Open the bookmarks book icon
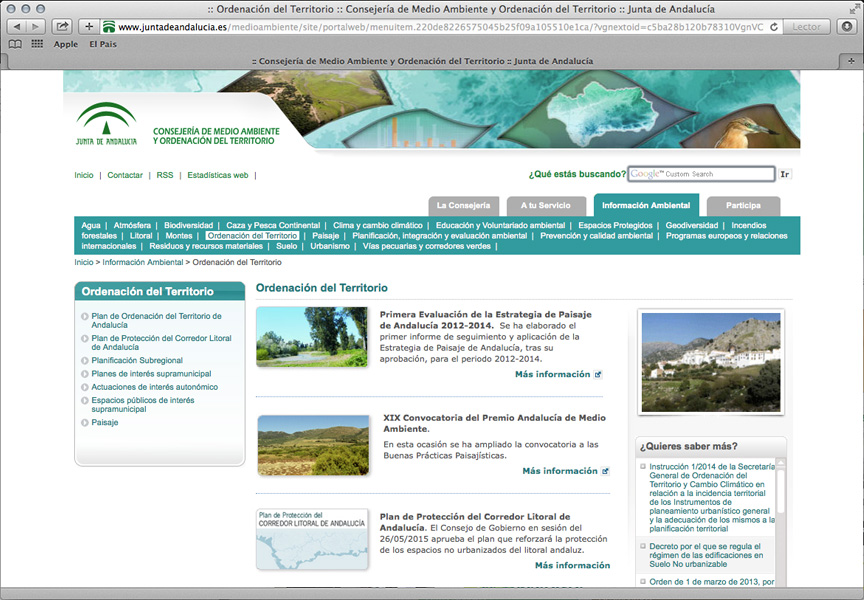Viewport: 864px width, 600px height. pos(15,44)
